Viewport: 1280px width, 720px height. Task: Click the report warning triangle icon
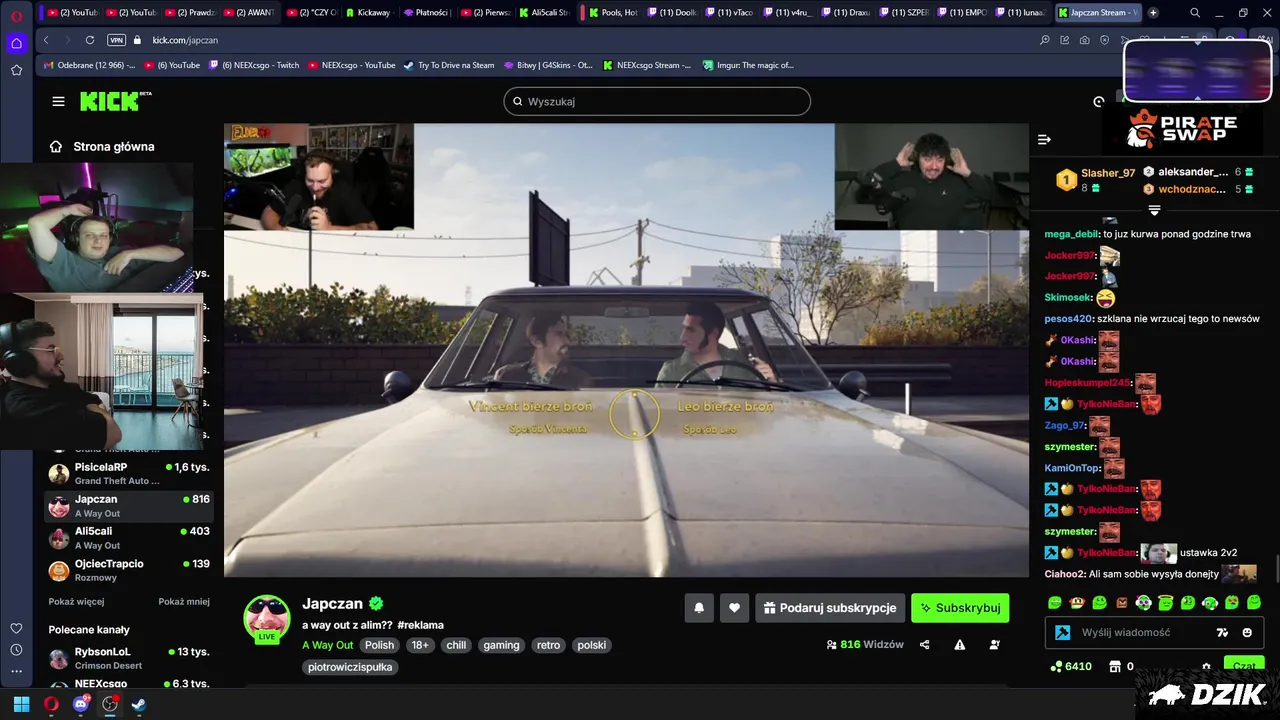click(959, 645)
